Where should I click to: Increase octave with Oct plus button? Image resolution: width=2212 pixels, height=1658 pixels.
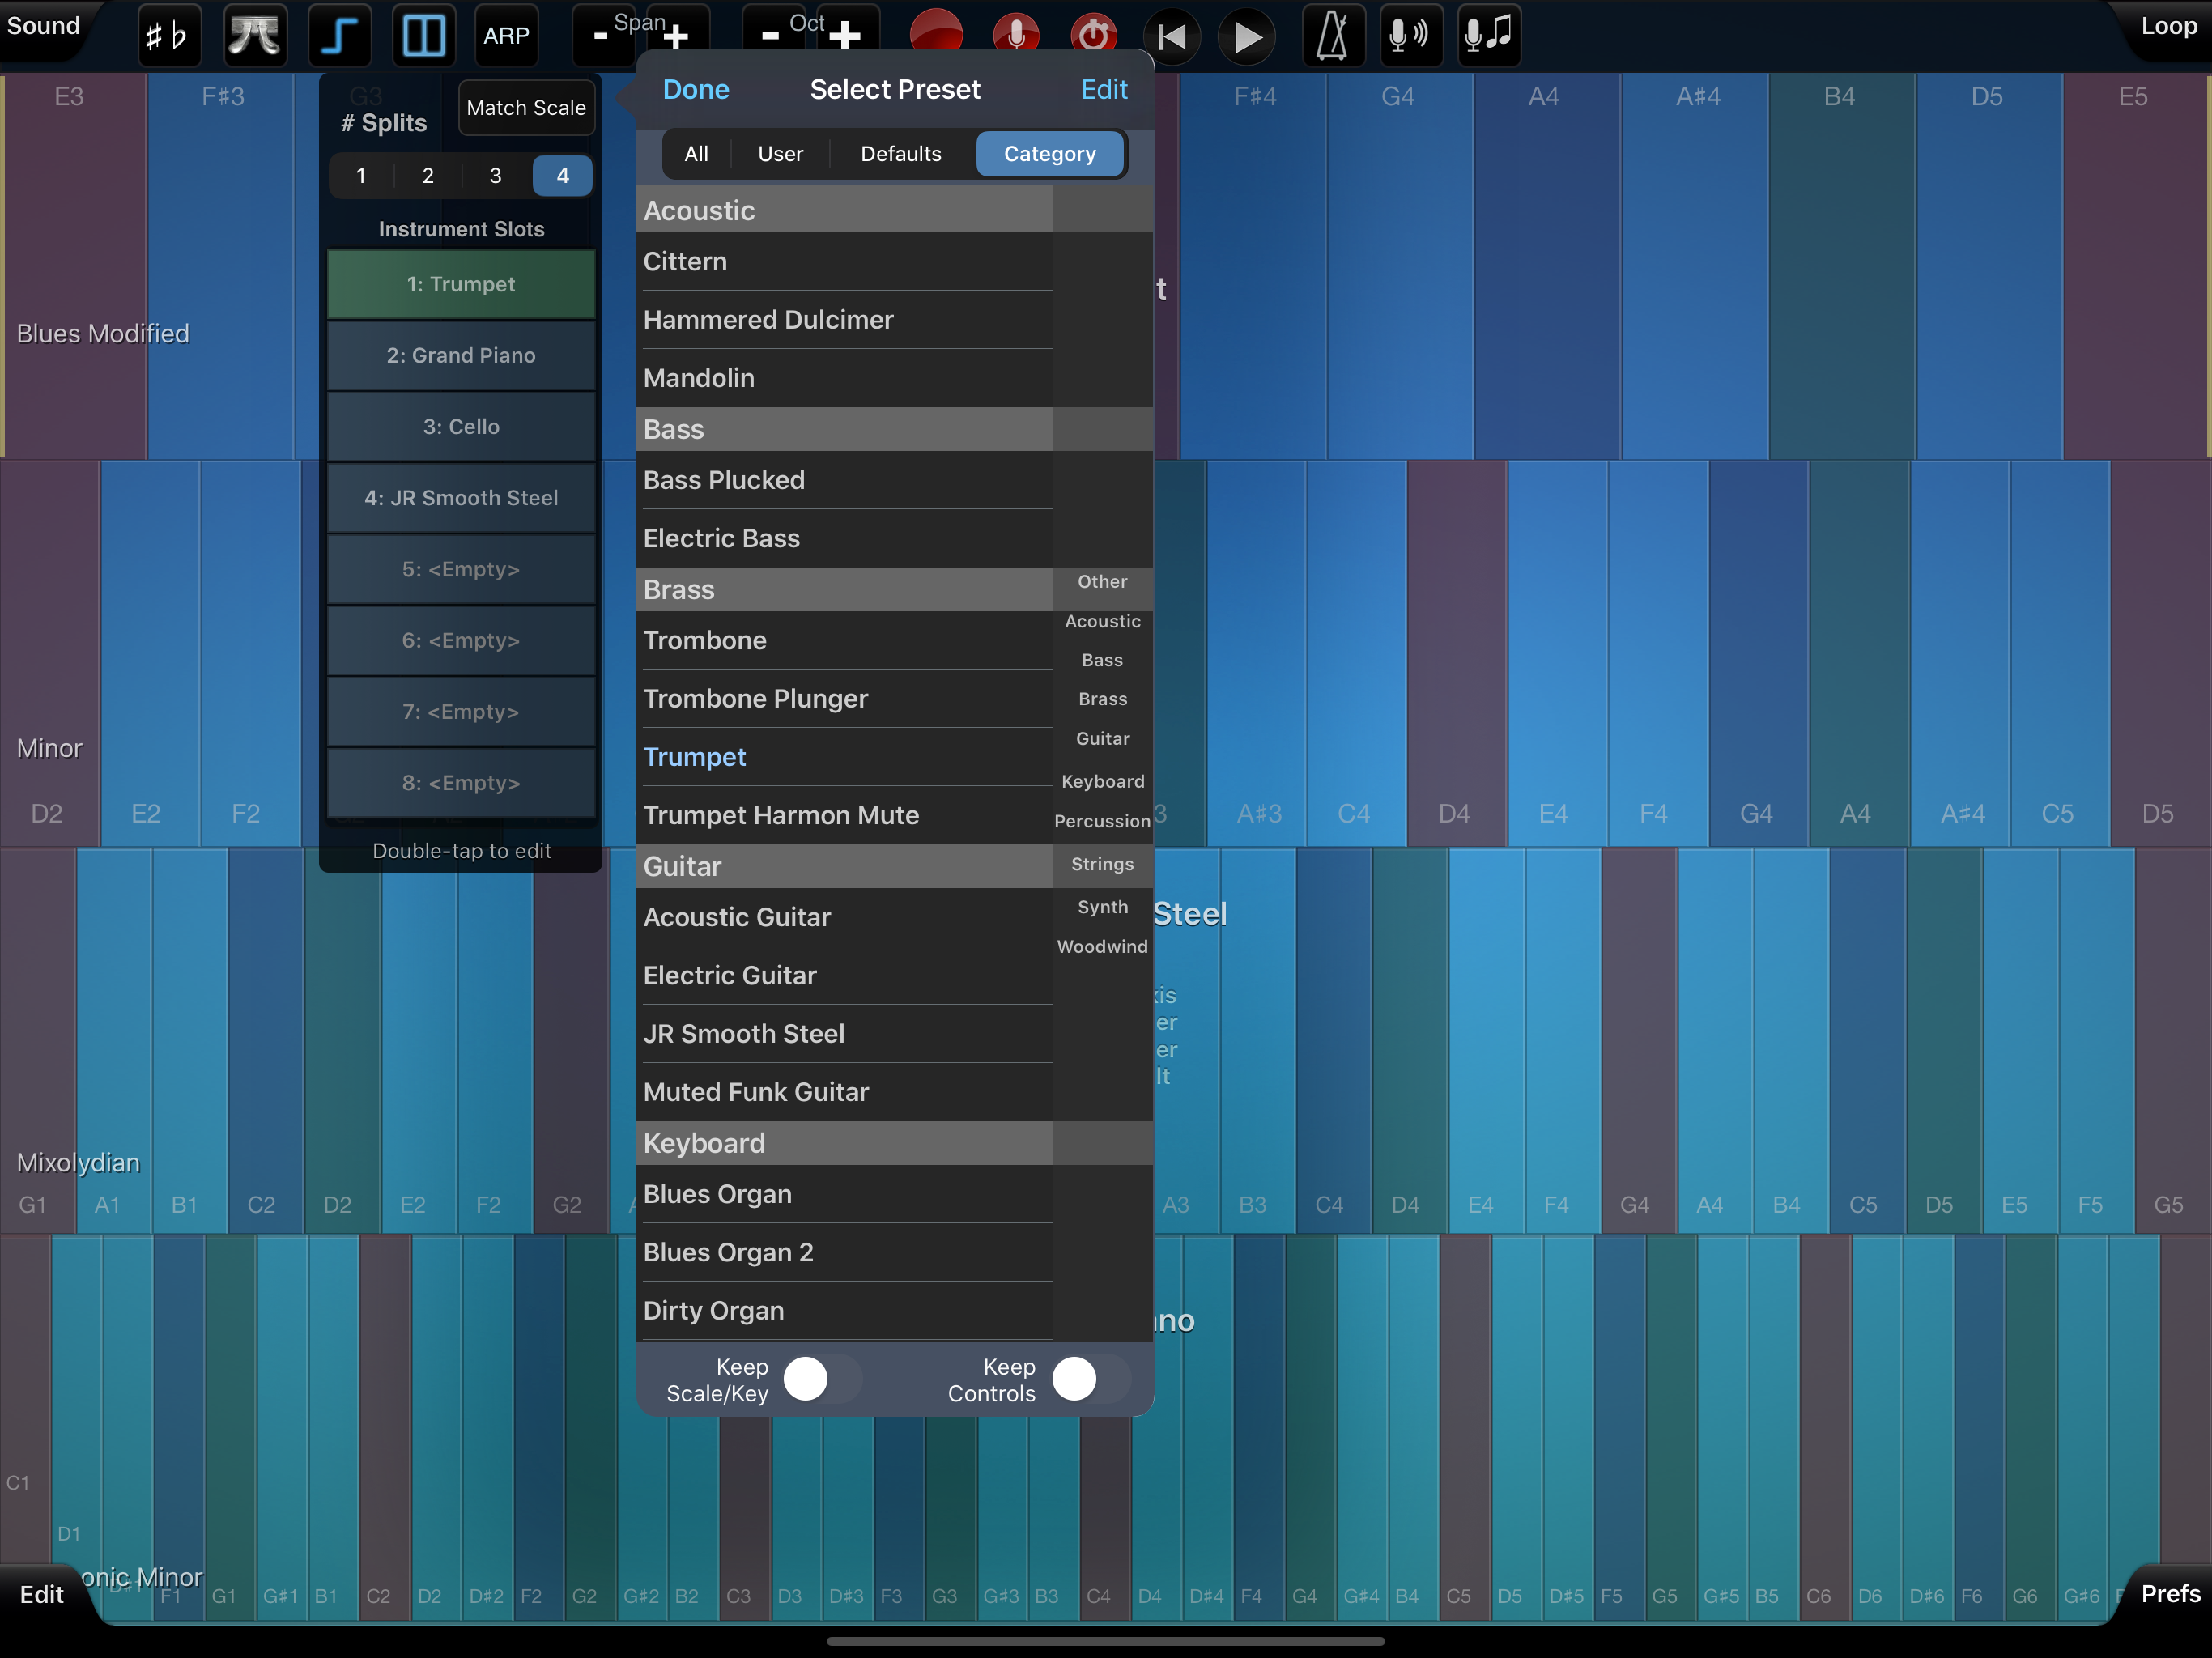pos(845,36)
